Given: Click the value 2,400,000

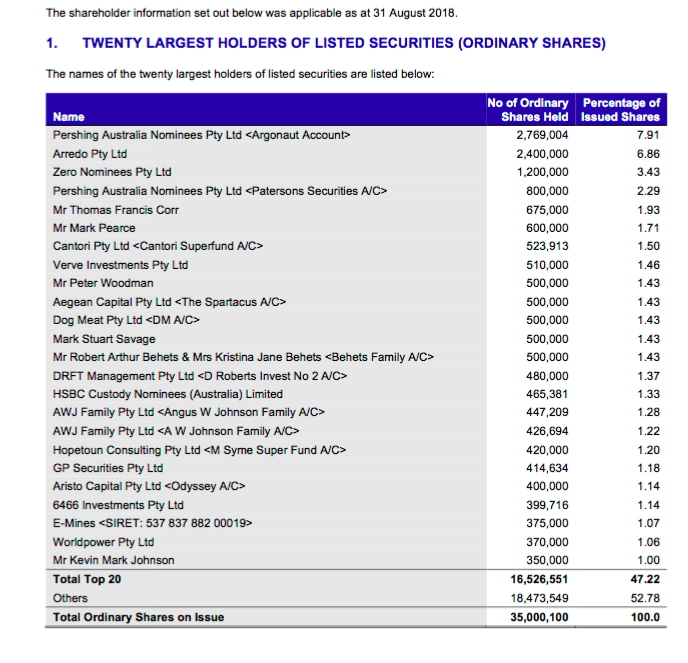Looking at the screenshot, I should pos(542,154).
